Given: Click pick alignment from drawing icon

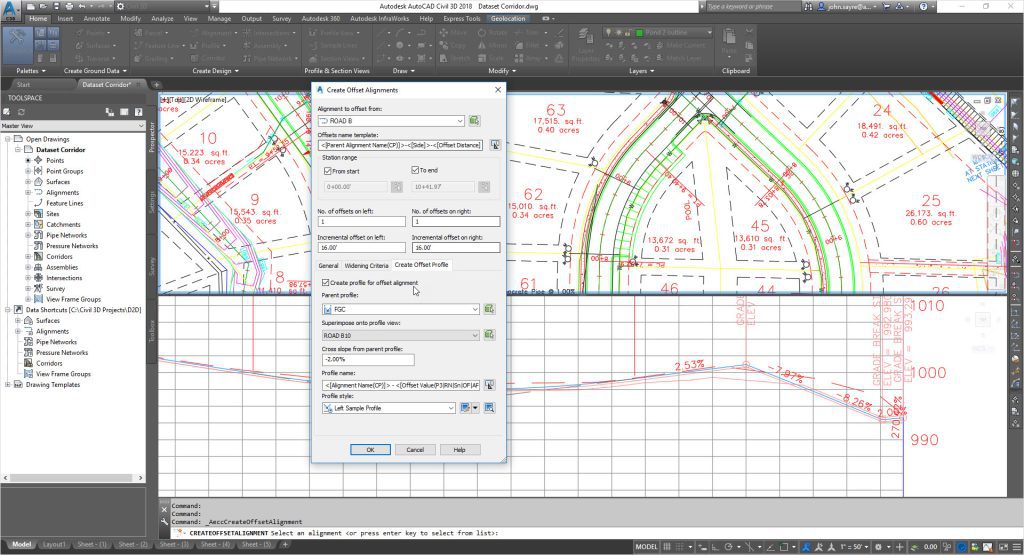Looking at the screenshot, I should (475, 121).
